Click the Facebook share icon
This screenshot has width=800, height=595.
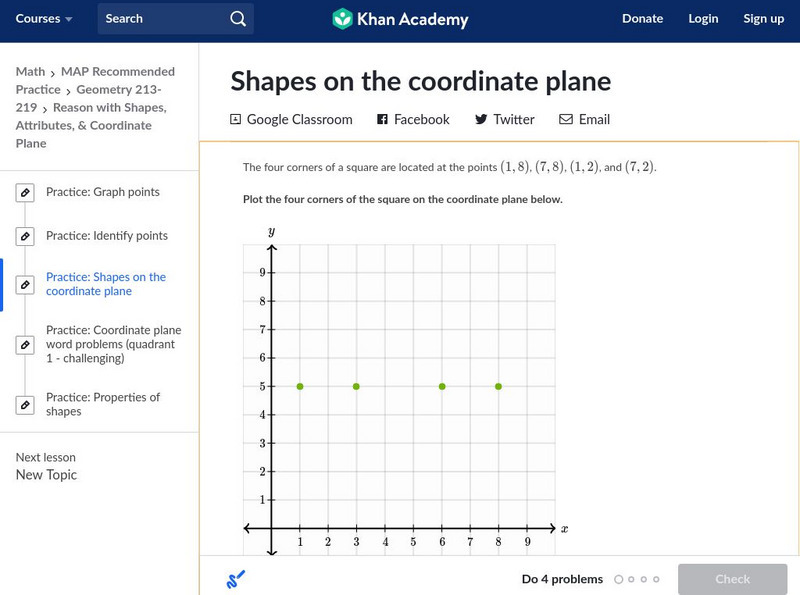[382, 119]
